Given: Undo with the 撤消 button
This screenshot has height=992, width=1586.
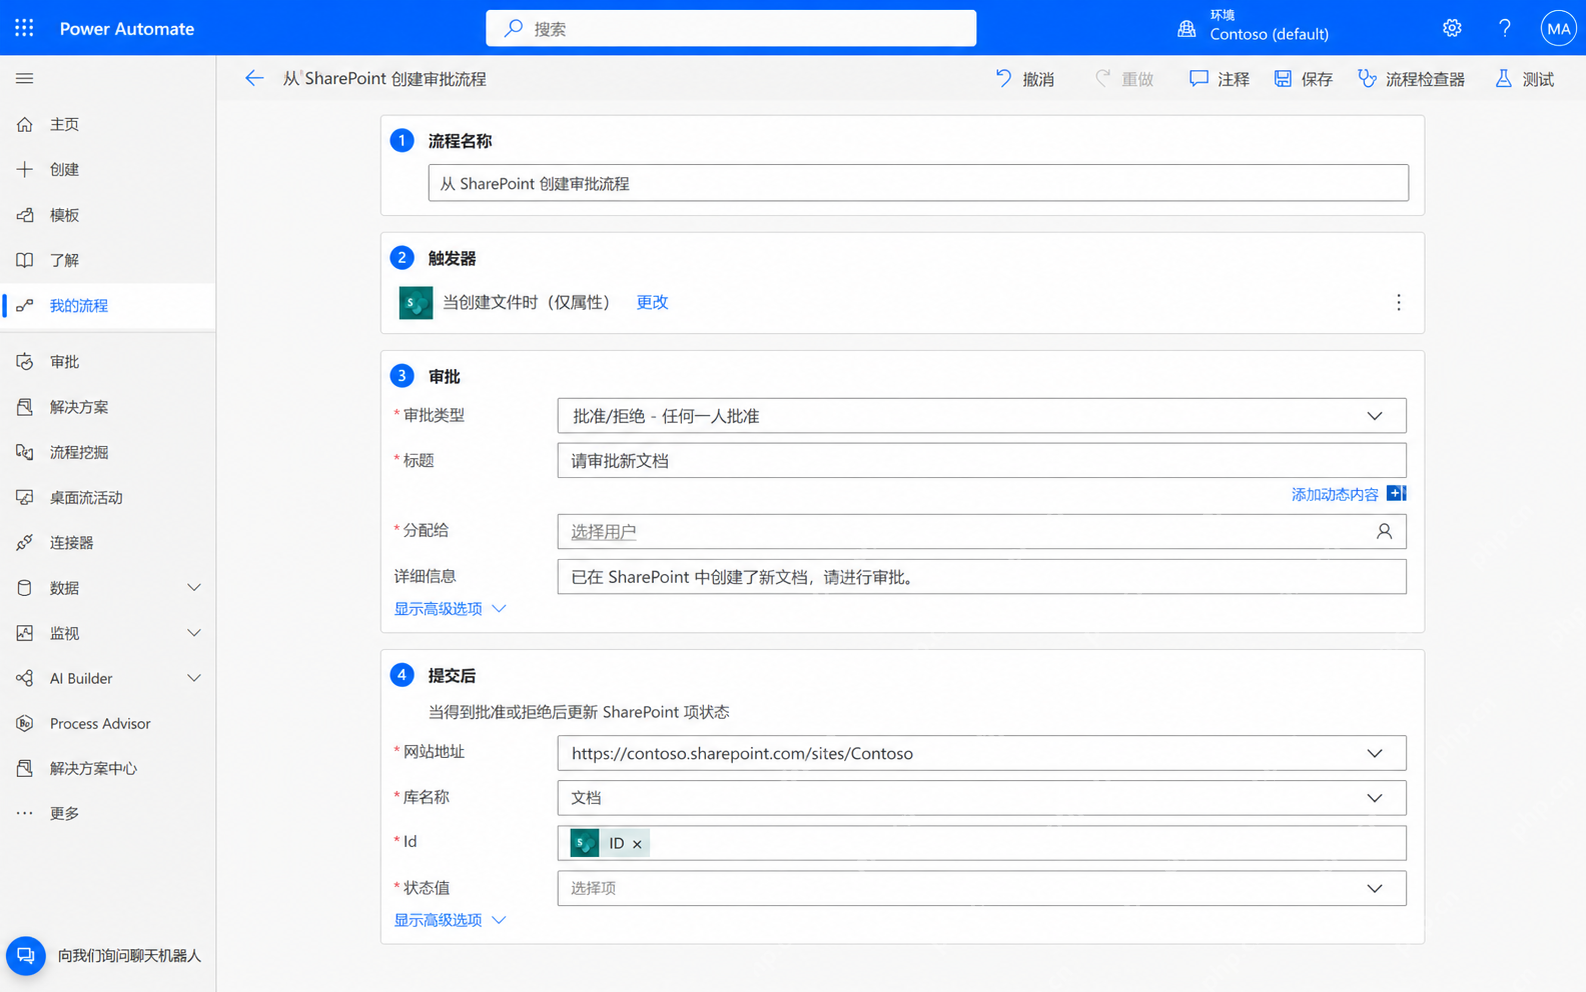Looking at the screenshot, I should (x=1025, y=79).
